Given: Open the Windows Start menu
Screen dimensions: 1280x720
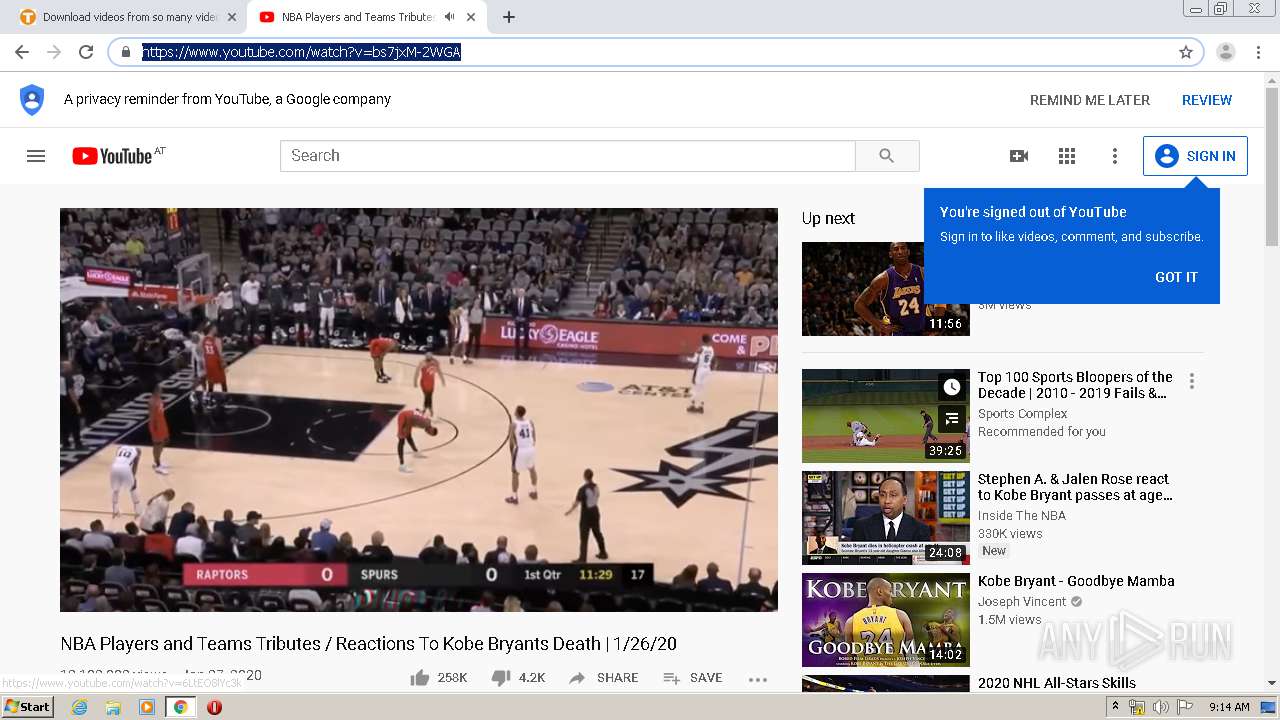Looking at the screenshot, I should pyautogui.click(x=27, y=706).
